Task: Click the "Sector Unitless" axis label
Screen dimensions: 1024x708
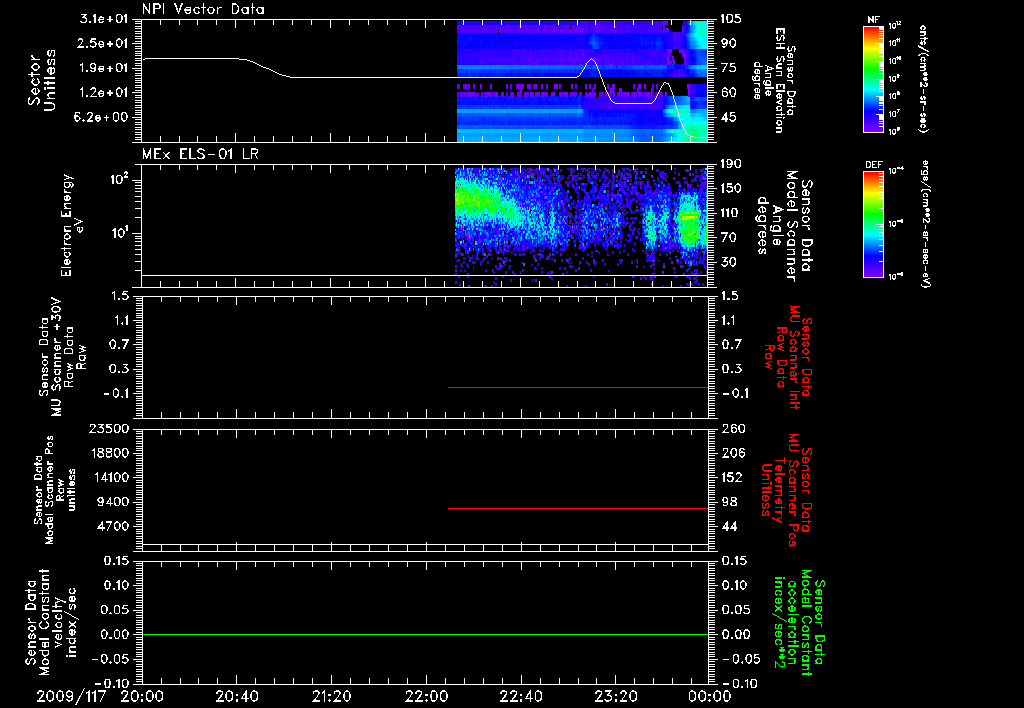Action: pos(42,80)
